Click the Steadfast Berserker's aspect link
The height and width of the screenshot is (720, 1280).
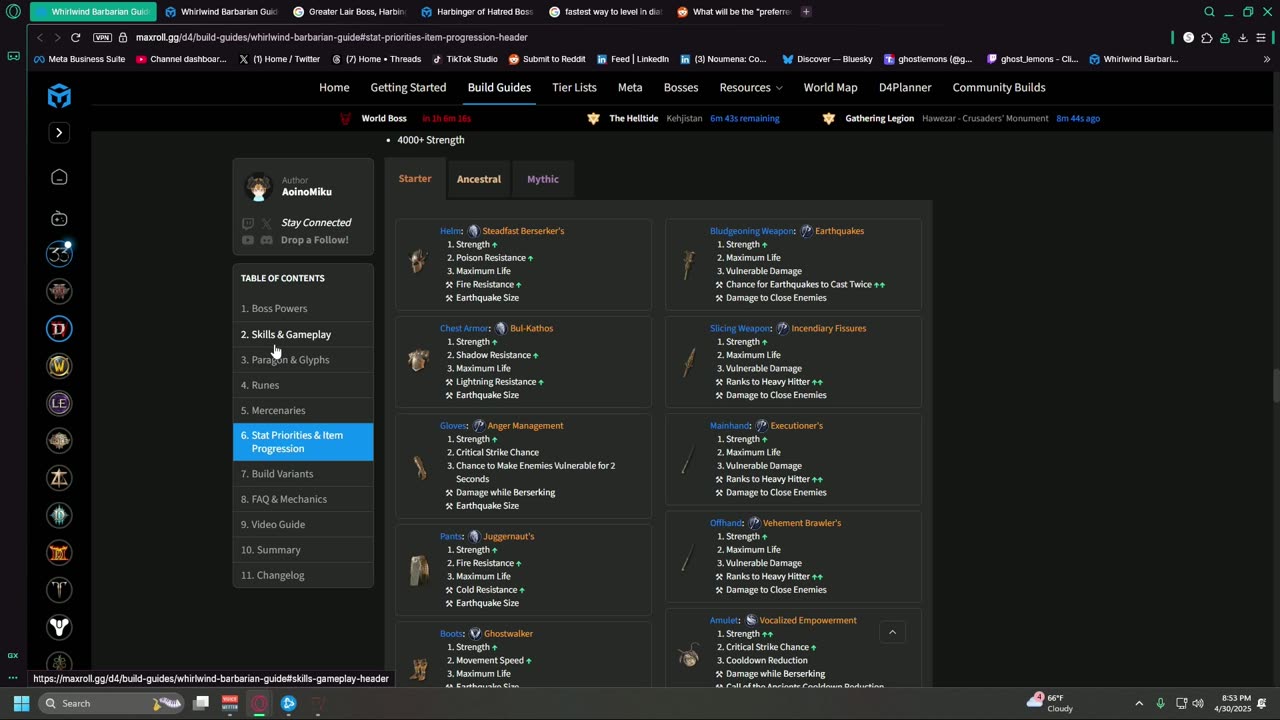[523, 231]
